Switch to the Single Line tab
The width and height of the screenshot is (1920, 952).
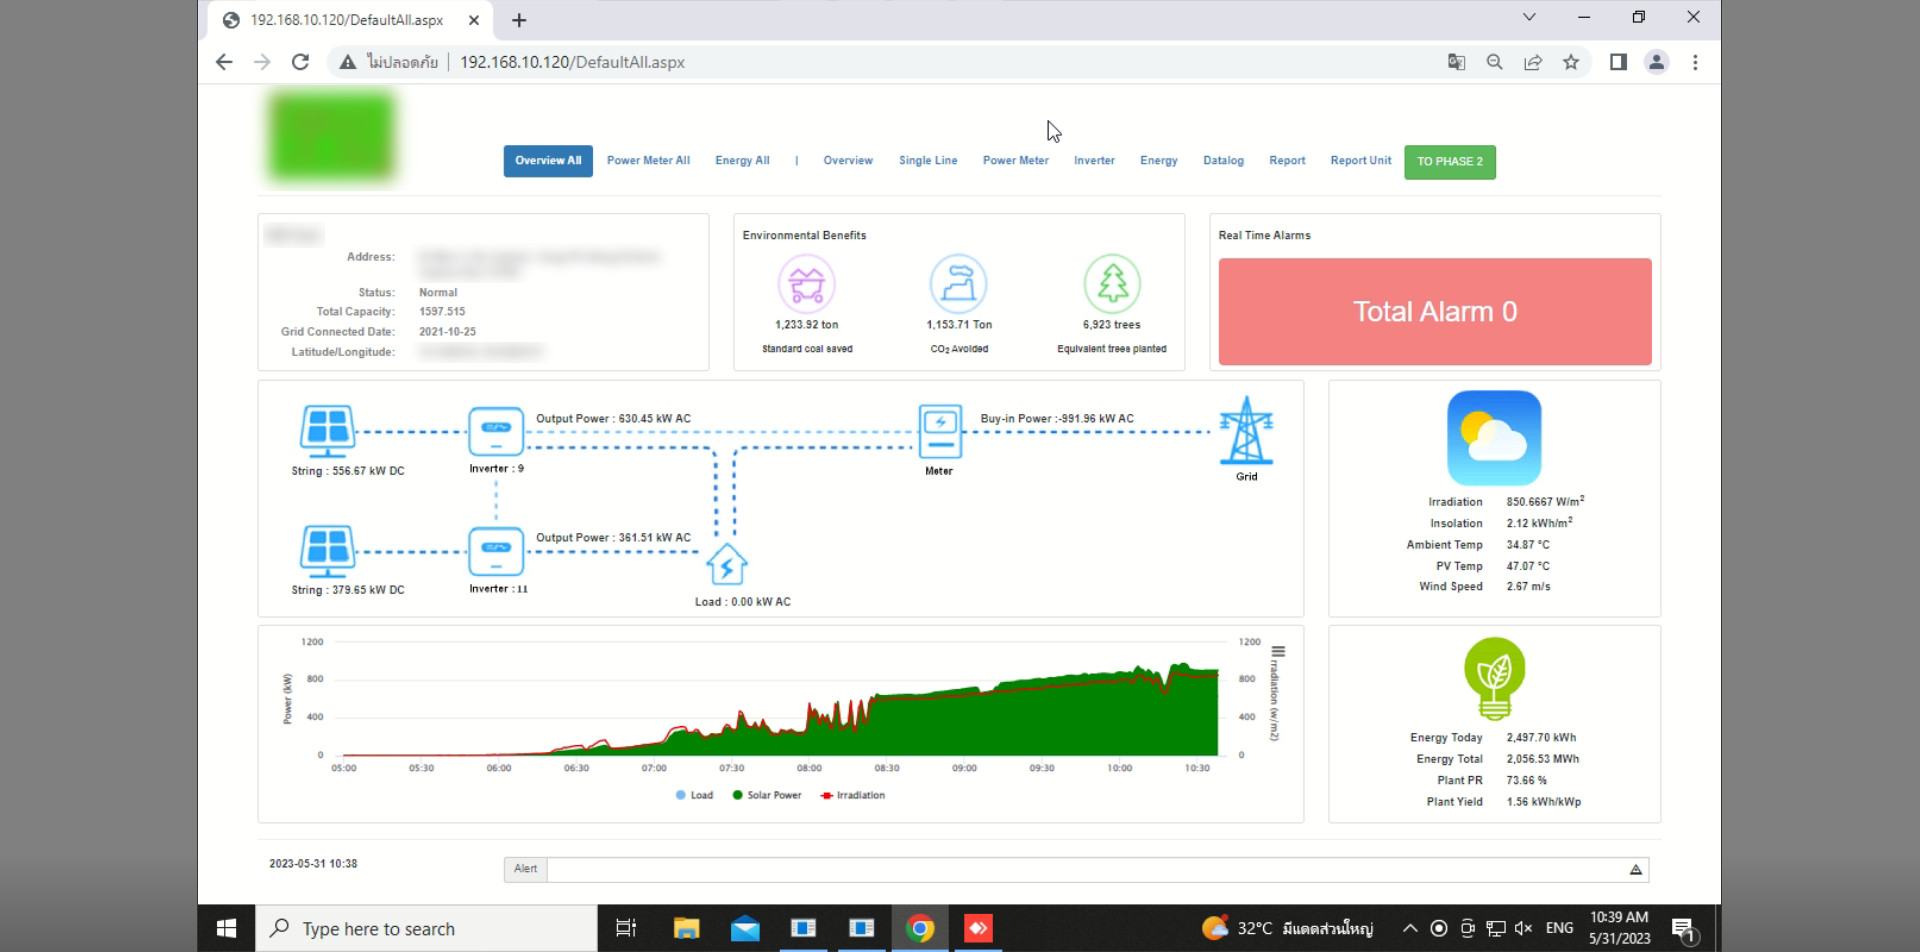point(928,161)
